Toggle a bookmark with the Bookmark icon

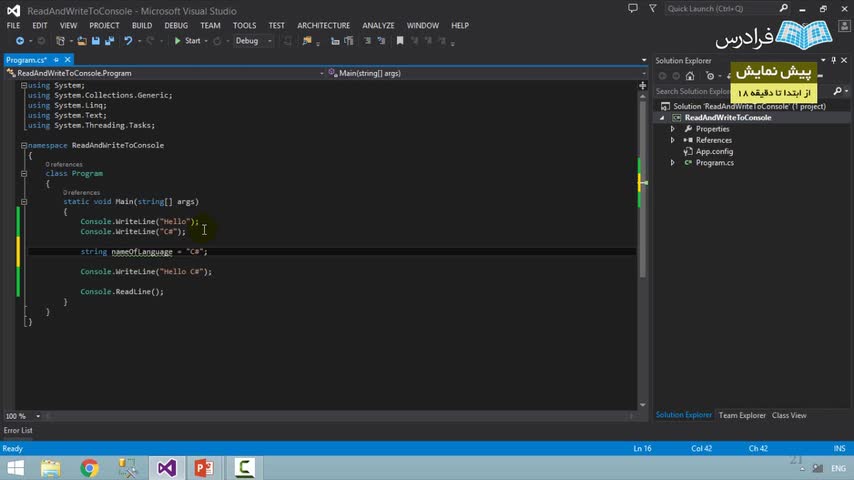click(x=400, y=41)
